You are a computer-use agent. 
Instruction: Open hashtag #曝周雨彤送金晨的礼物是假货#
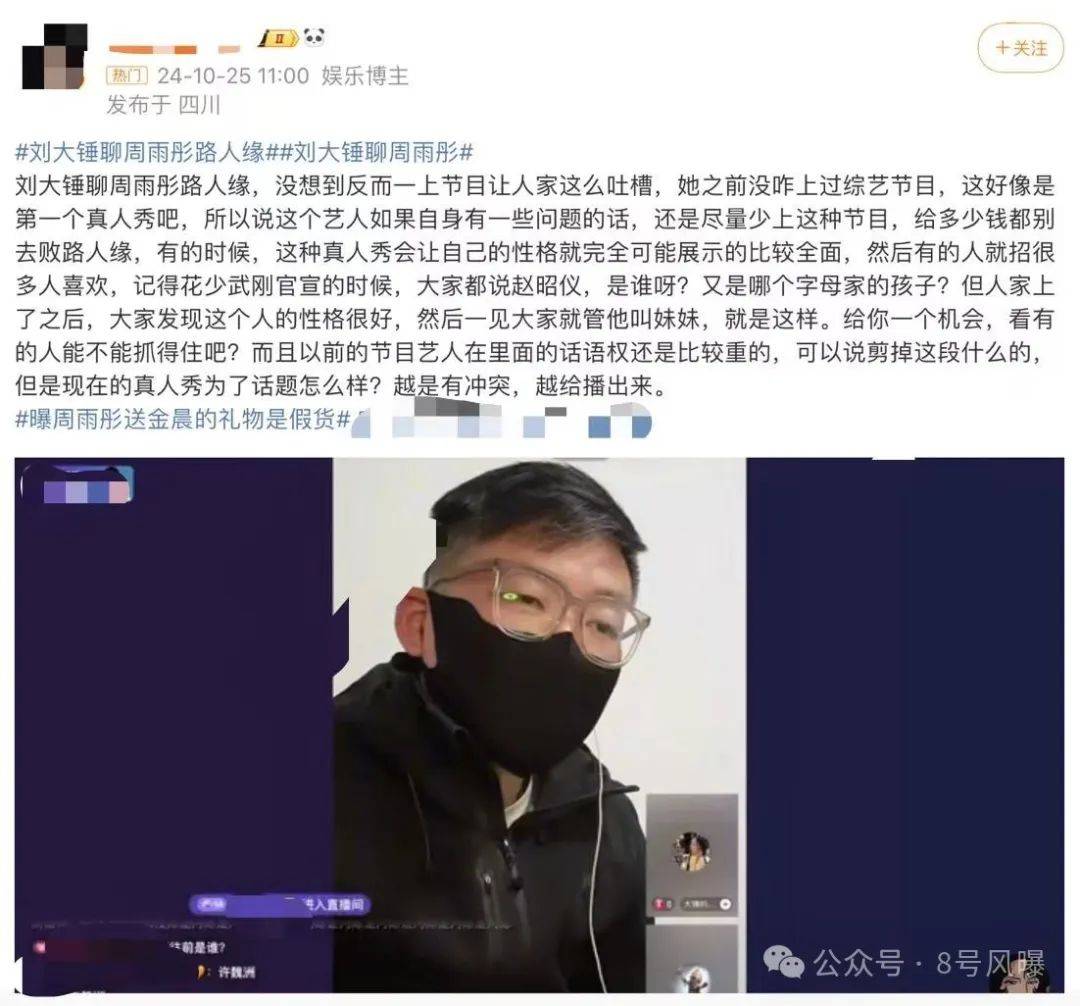[183, 419]
